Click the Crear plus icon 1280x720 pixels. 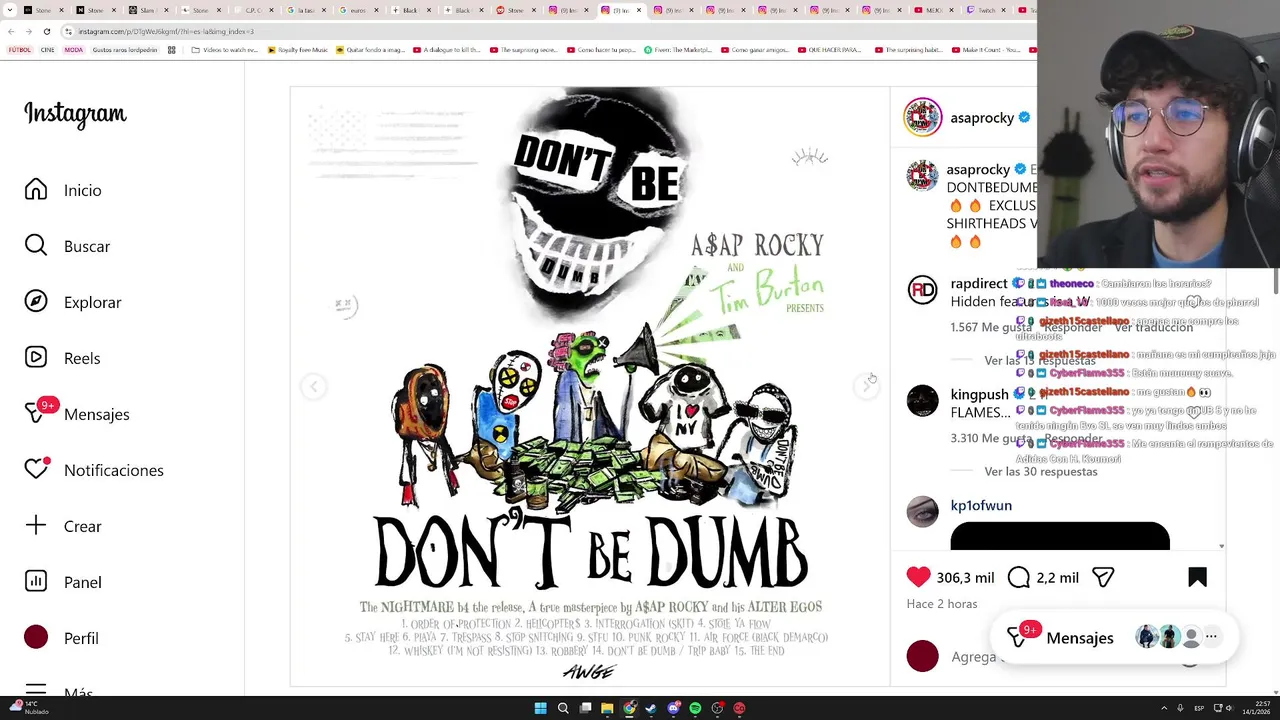[x=36, y=526]
